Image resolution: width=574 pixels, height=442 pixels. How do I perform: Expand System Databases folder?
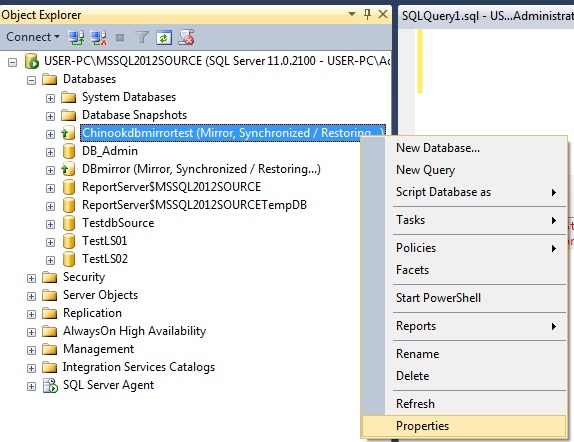coord(50,98)
